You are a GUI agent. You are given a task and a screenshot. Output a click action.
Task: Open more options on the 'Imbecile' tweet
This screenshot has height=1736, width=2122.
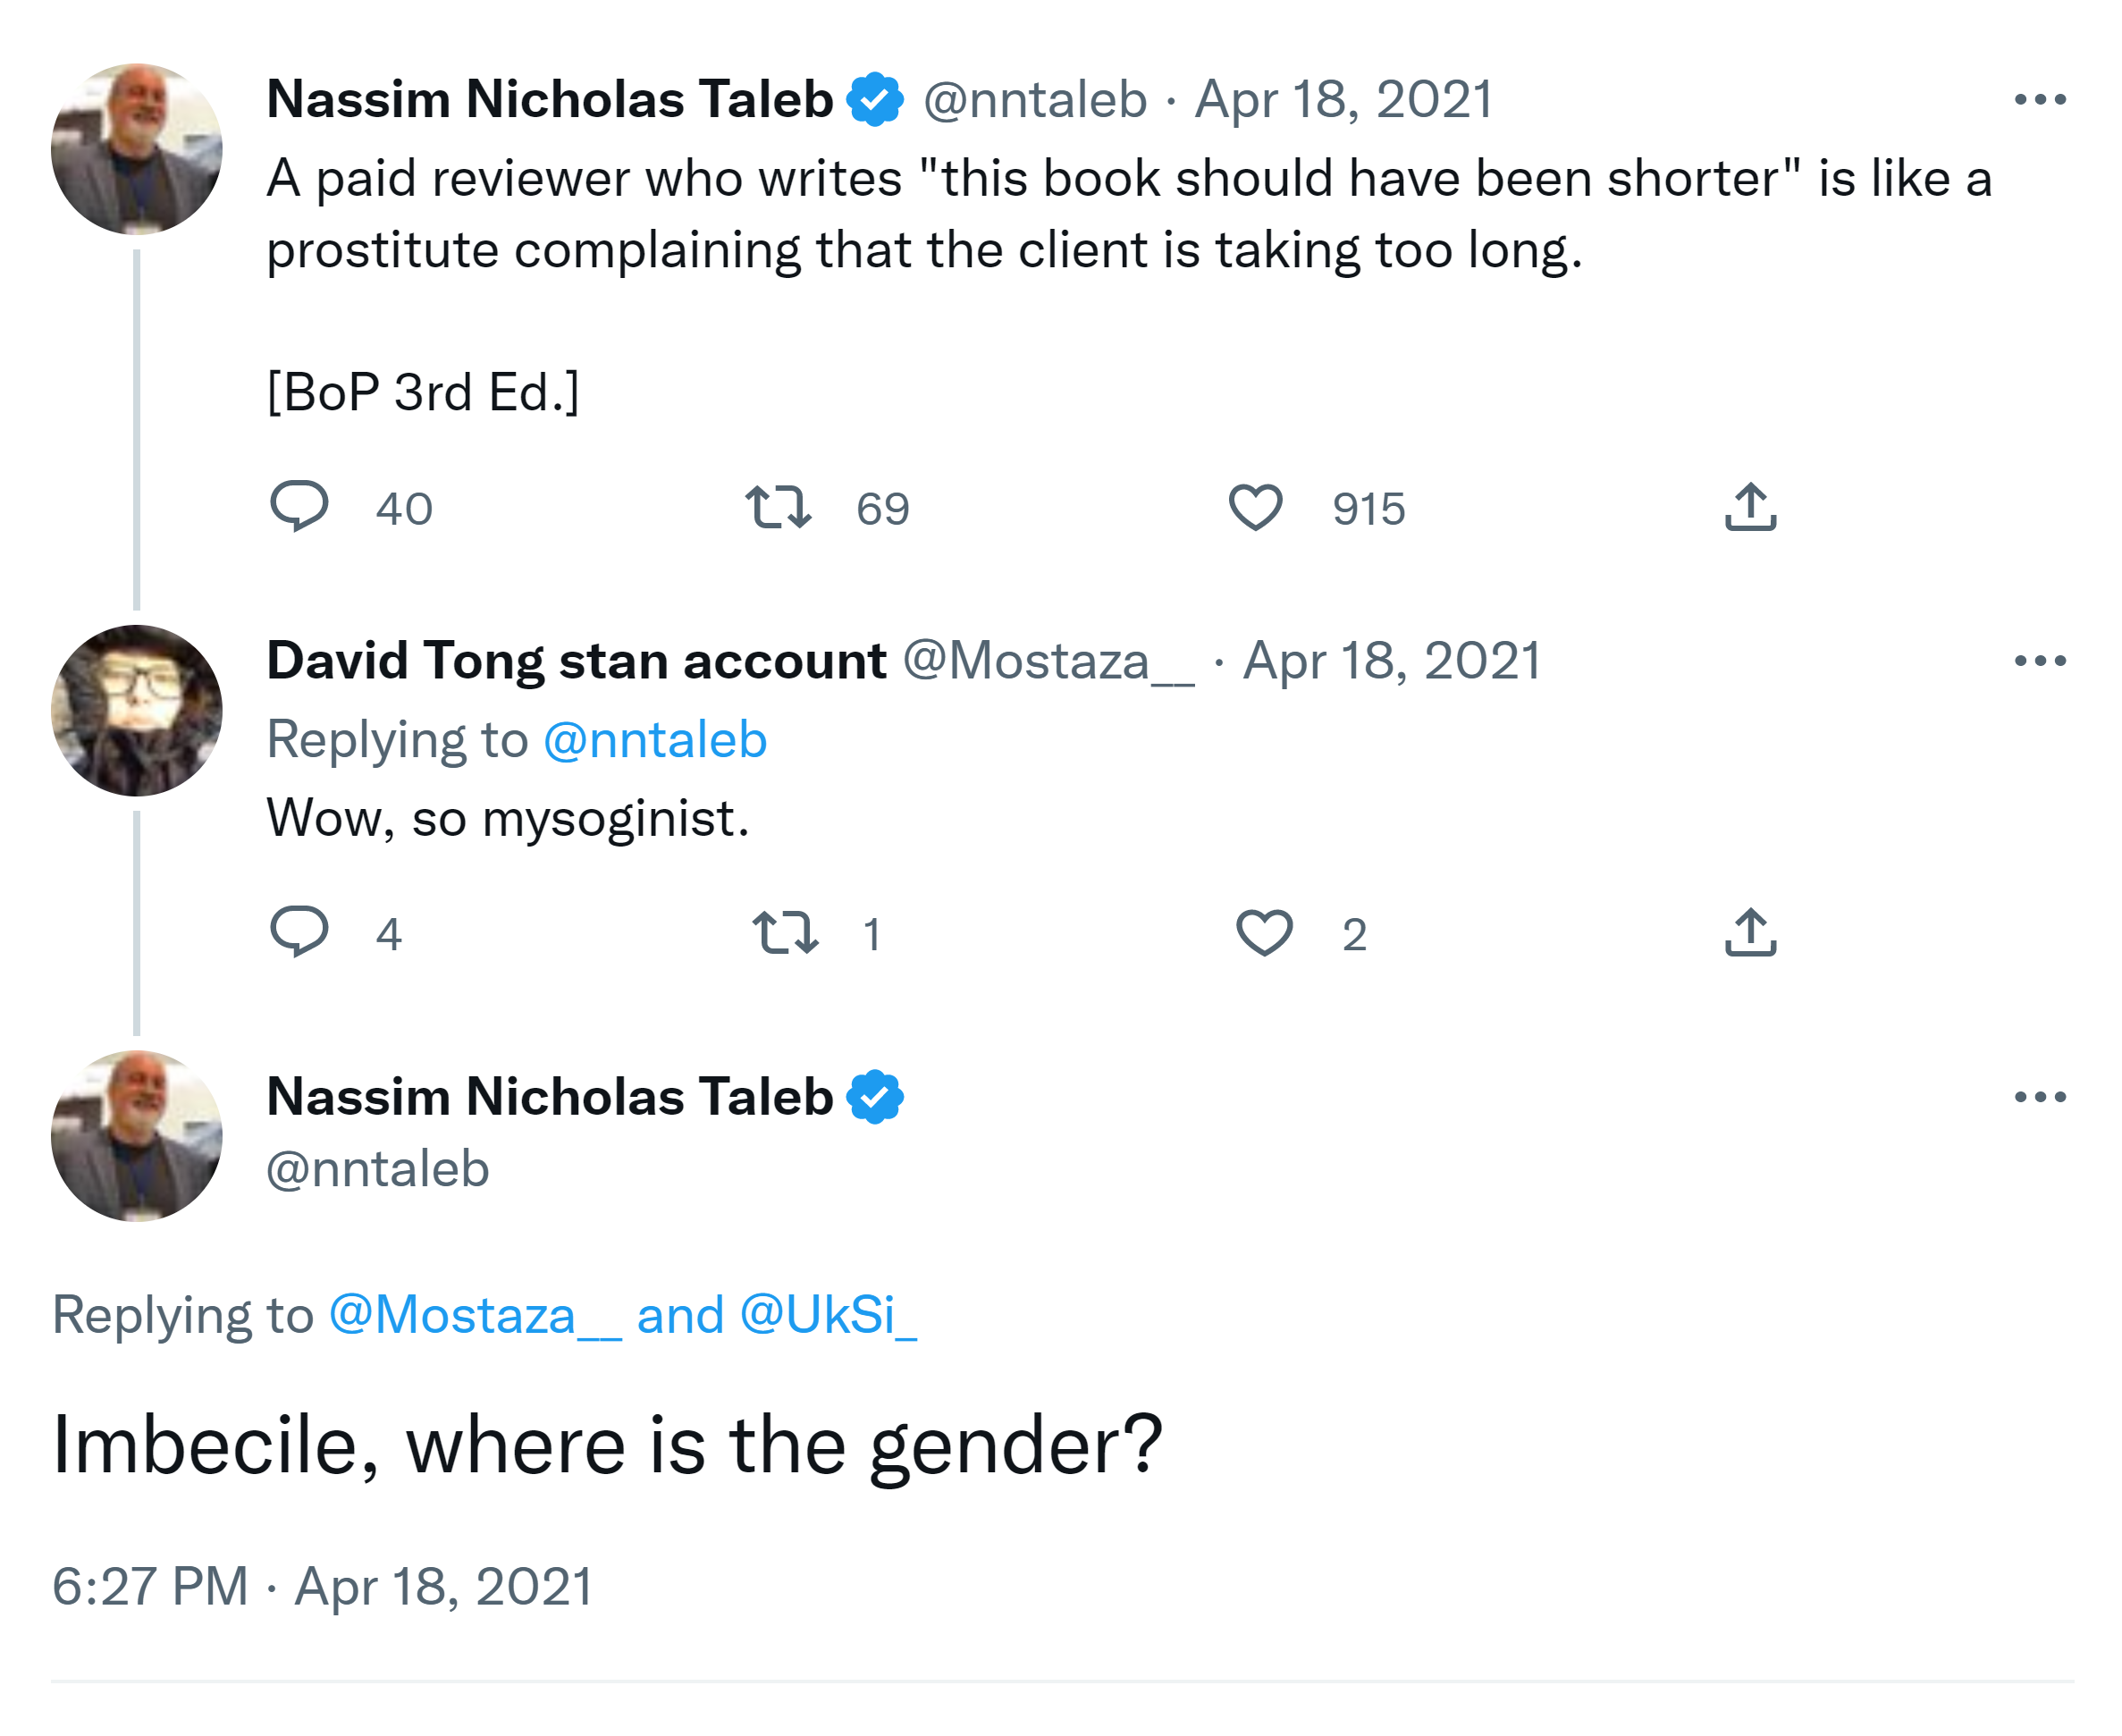click(x=2039, y=1096)
